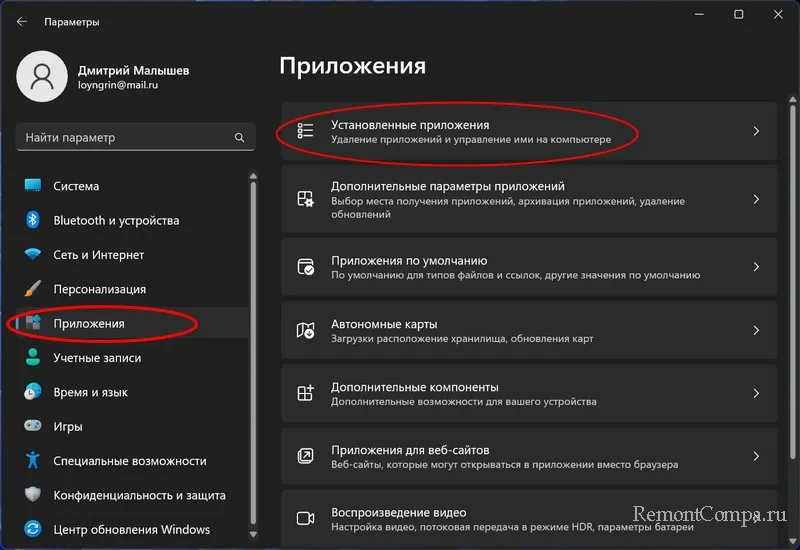Image resolution: width=800 pixels, height=550 pixels.
Task: Click the accessibility figure icon
Action: (33, 460)
